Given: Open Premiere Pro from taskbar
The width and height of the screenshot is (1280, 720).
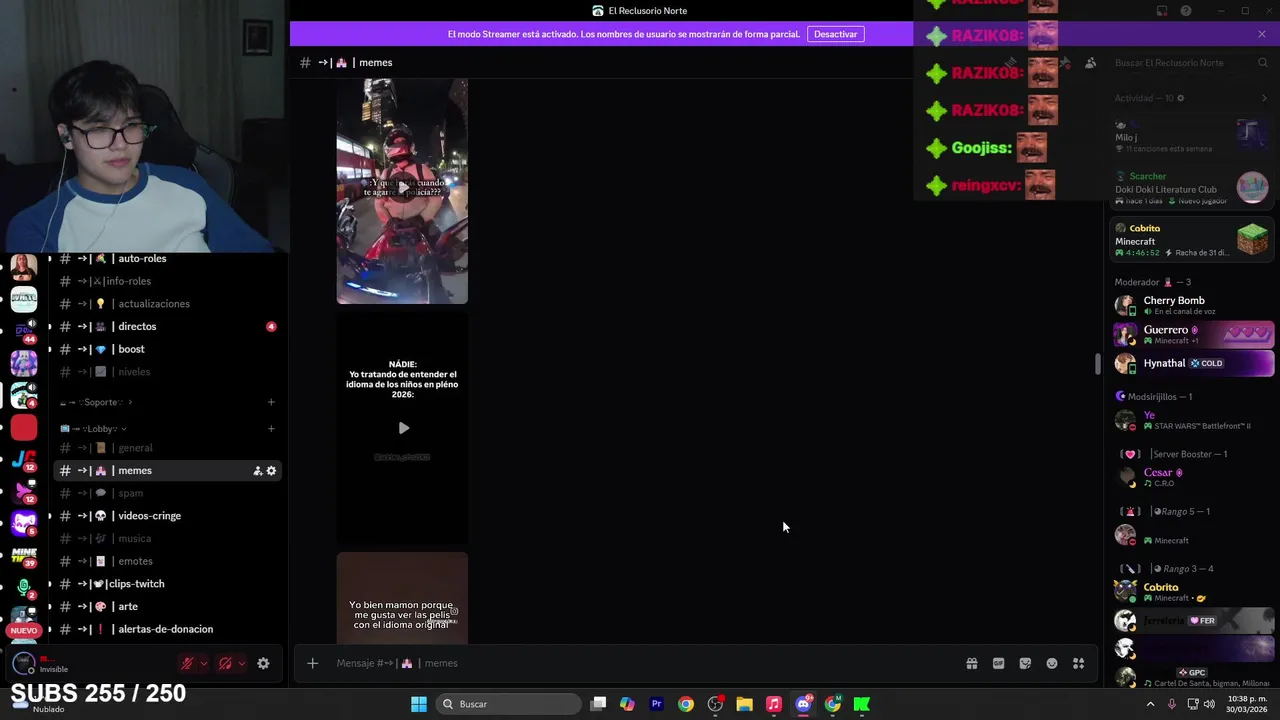Looking at the screenshot, I should tap(656, 704).
